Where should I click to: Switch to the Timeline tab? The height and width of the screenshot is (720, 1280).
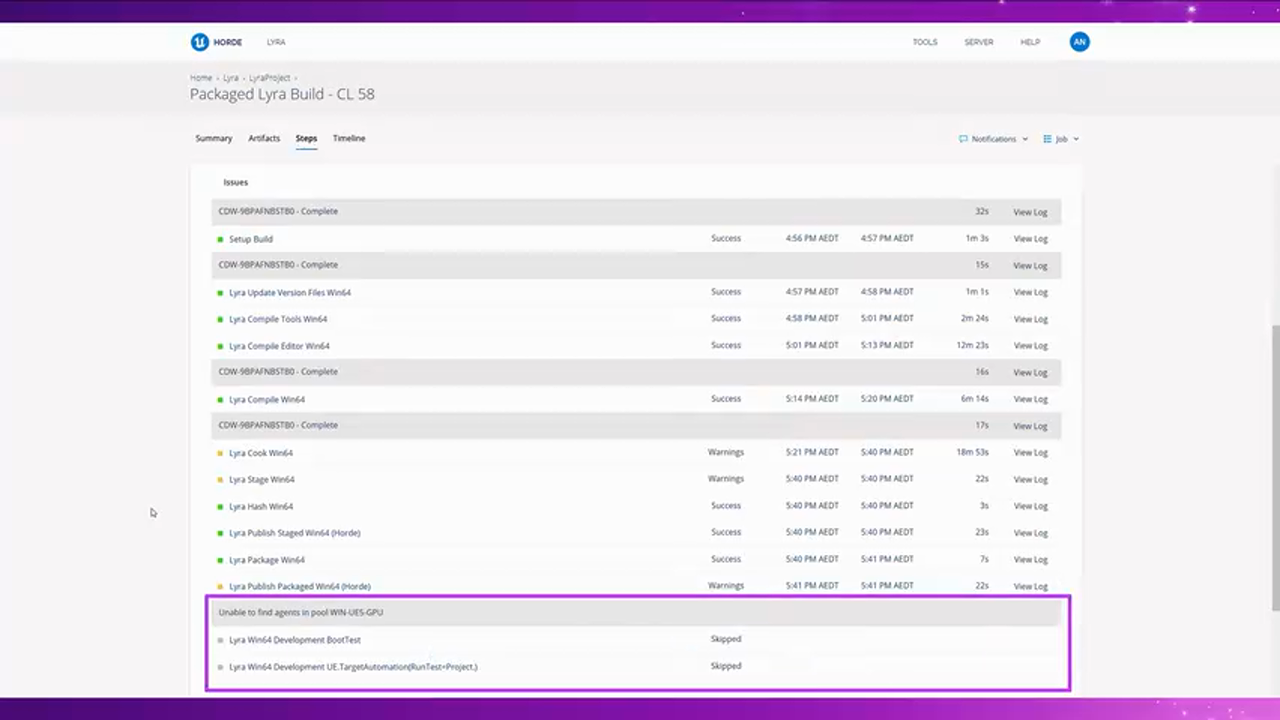[x=349, y=138]
